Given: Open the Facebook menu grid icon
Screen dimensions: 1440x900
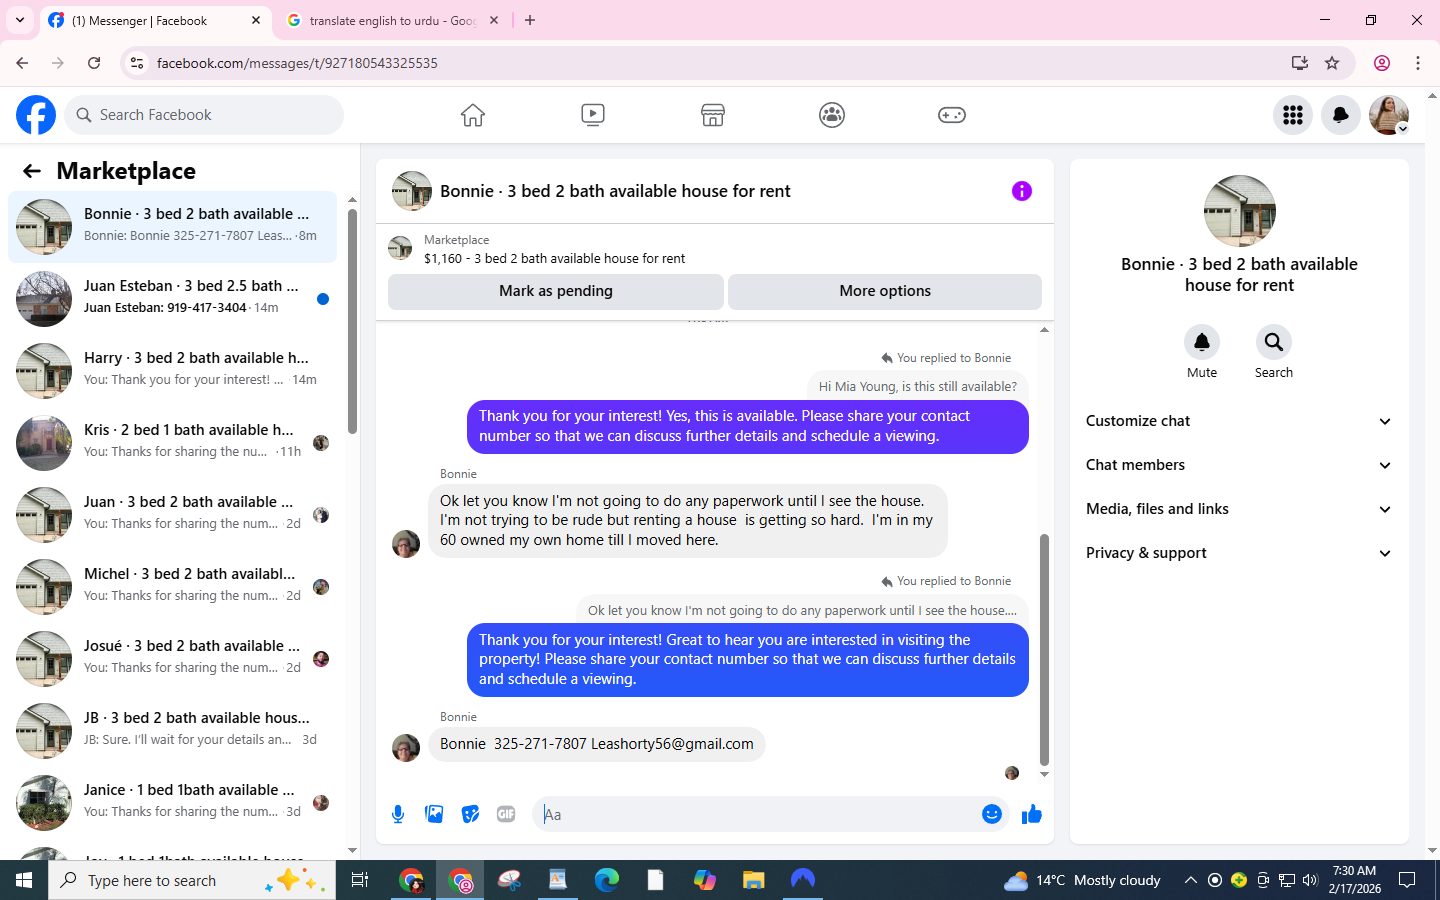Looking at the screenshot, I should pos(1293,115).
